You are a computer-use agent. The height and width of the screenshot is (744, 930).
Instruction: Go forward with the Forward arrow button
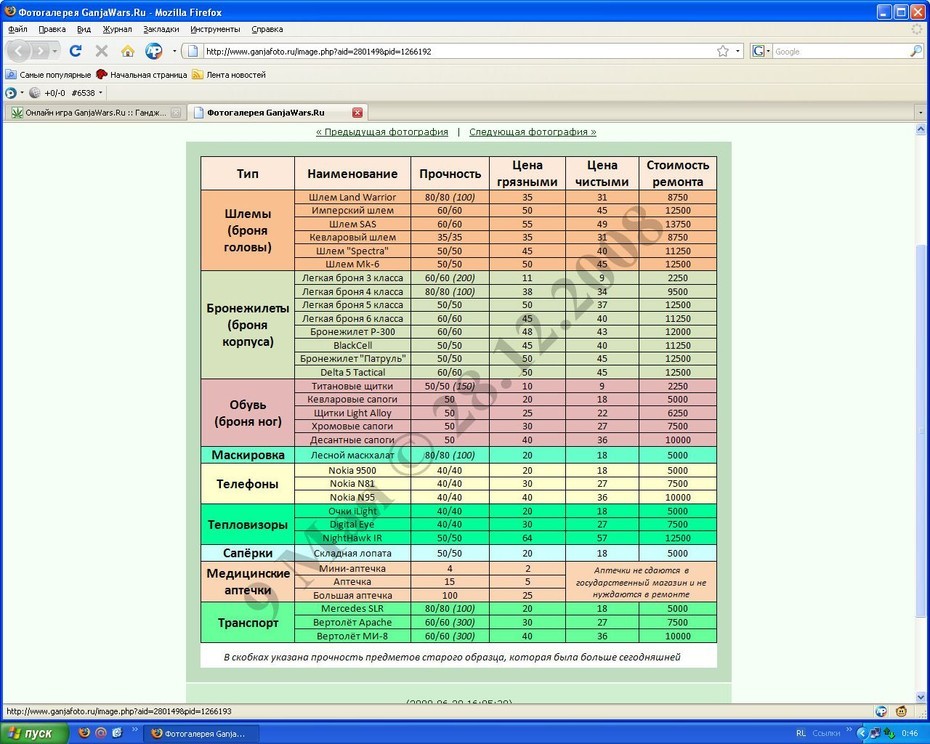[40, 51]
